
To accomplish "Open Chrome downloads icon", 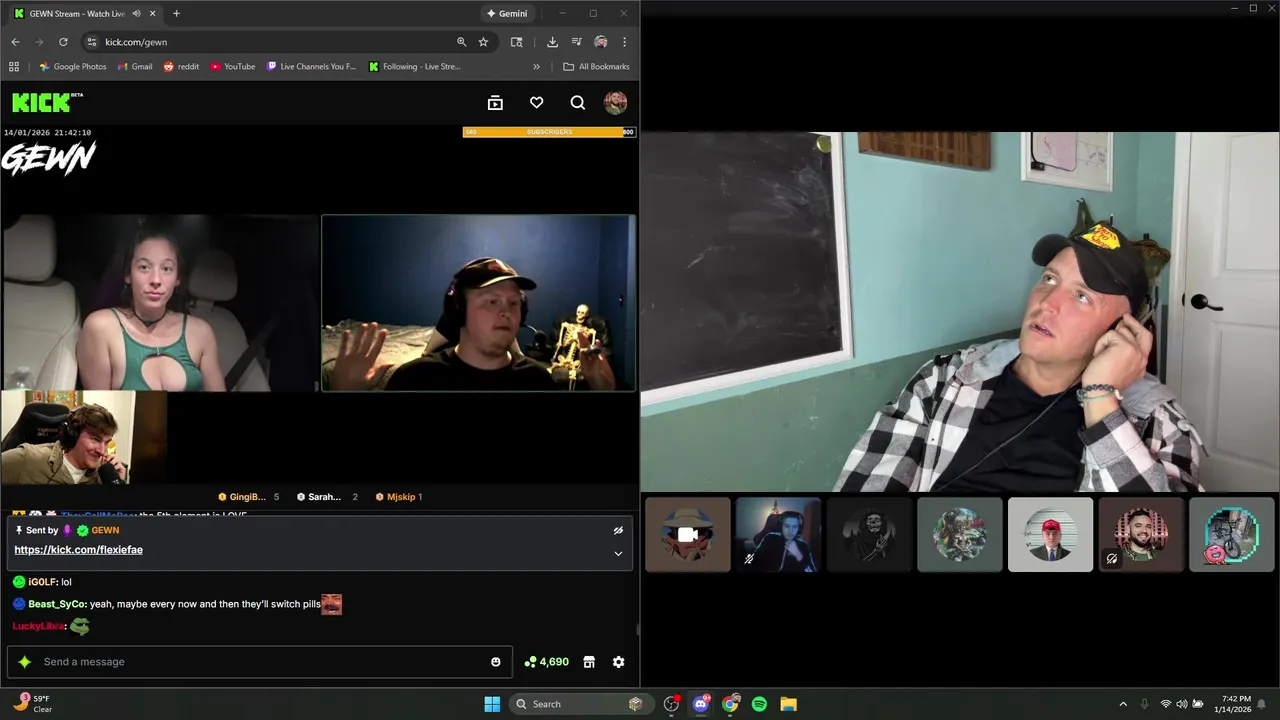I will click(x=552, y=42).
